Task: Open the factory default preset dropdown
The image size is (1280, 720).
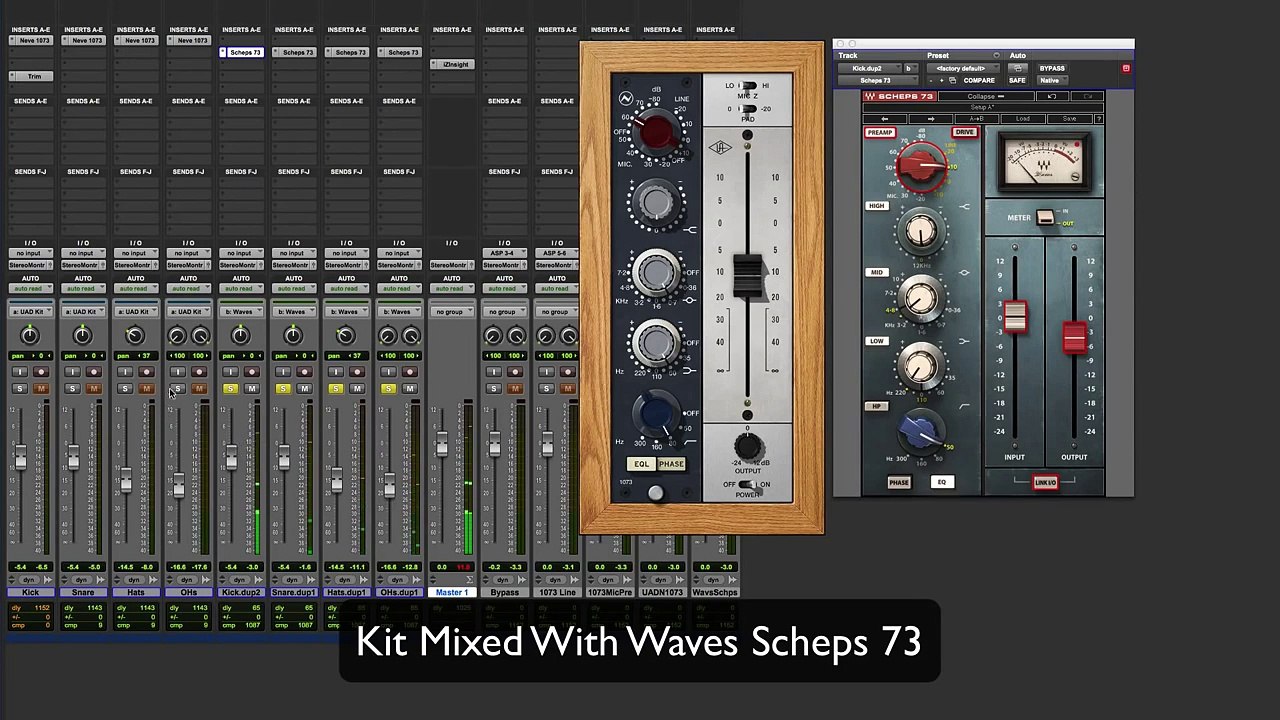Action: pos(963,68)
